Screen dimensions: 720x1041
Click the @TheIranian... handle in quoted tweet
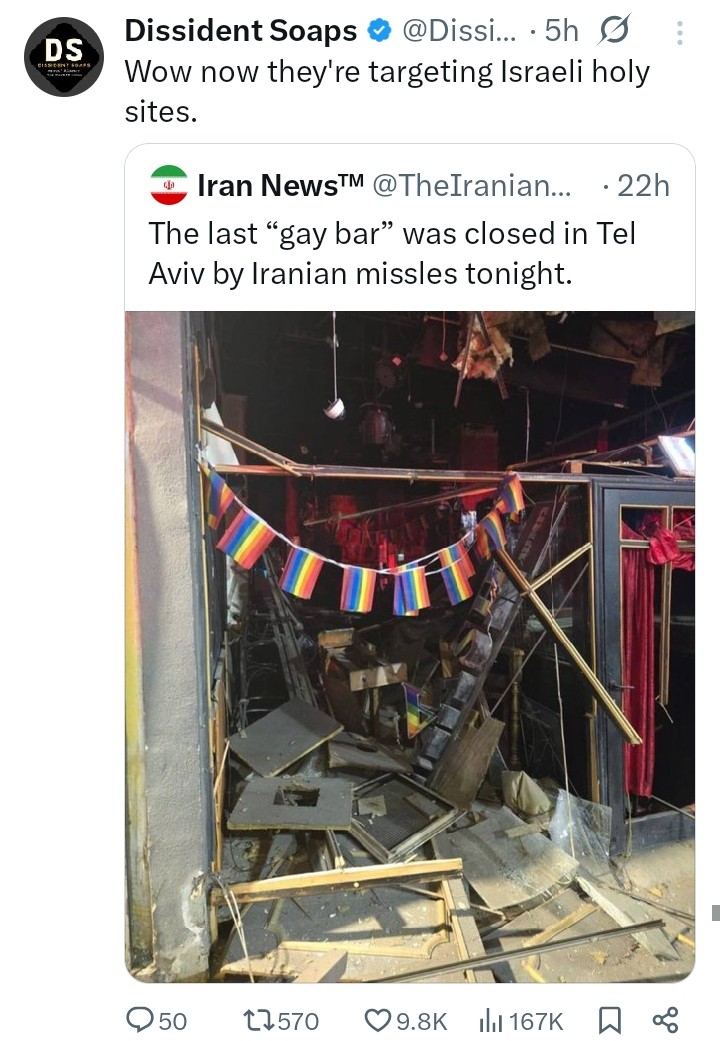coord(472,186)
